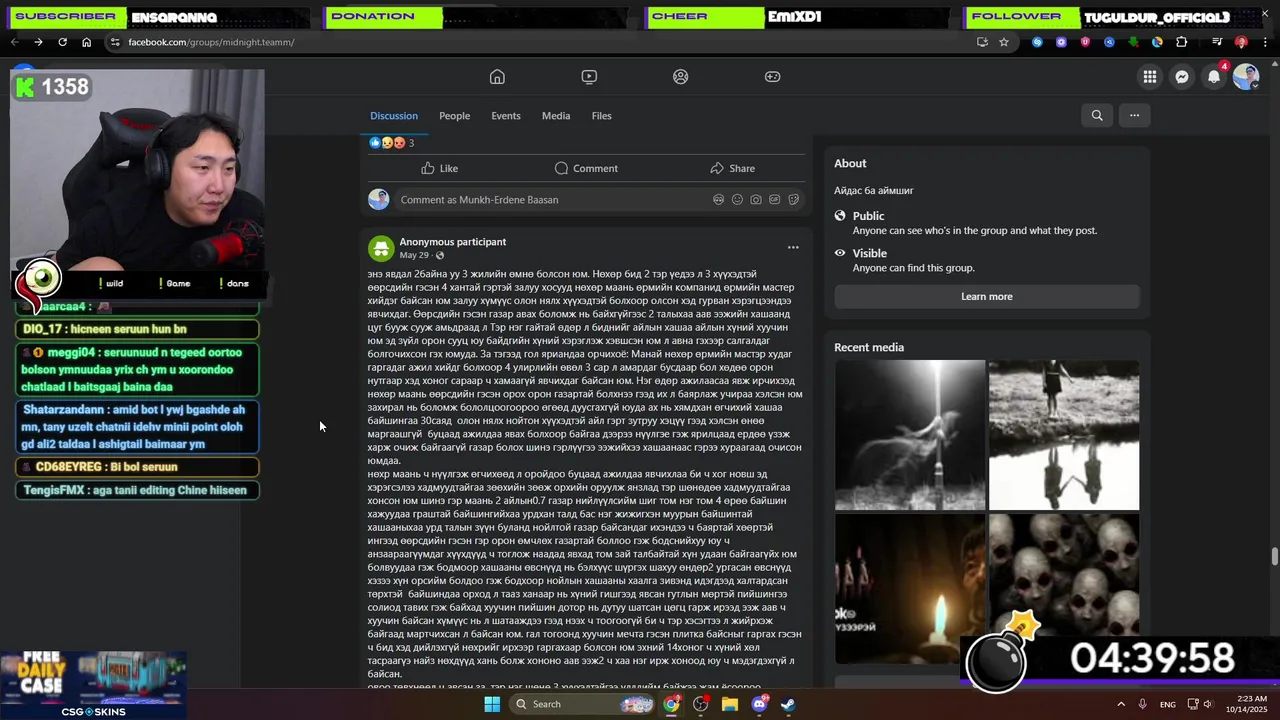Like the post
1280x720 pixels.
pos(439,168)
